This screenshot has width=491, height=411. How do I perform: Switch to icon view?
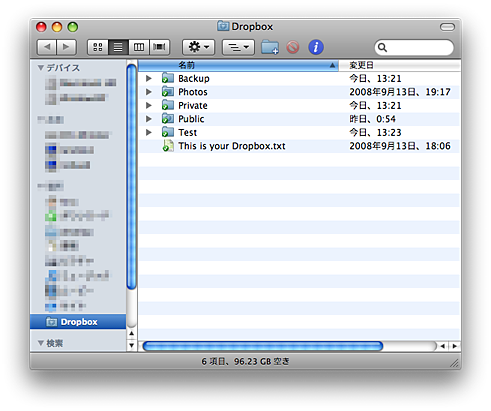(x=98, y=47)
